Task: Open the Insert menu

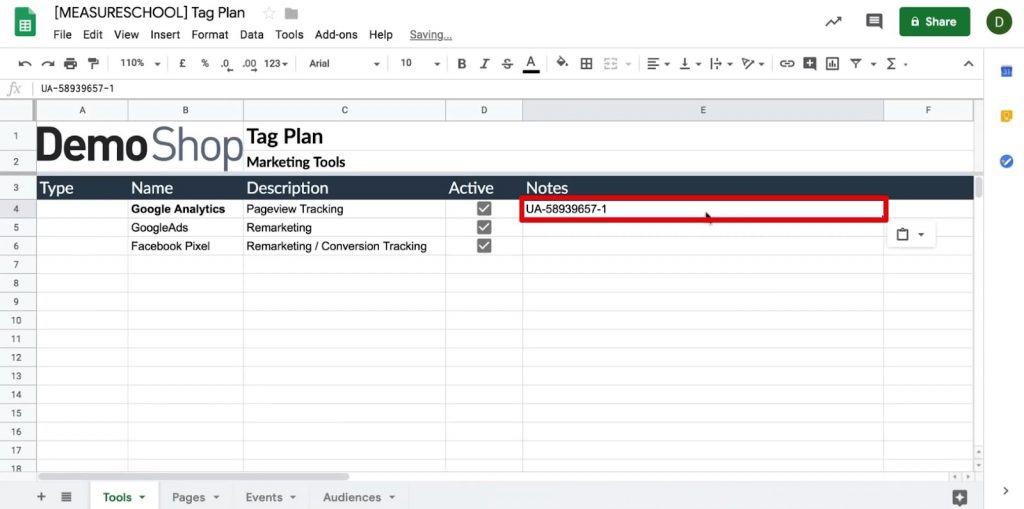Action: (x=165, y=35)
